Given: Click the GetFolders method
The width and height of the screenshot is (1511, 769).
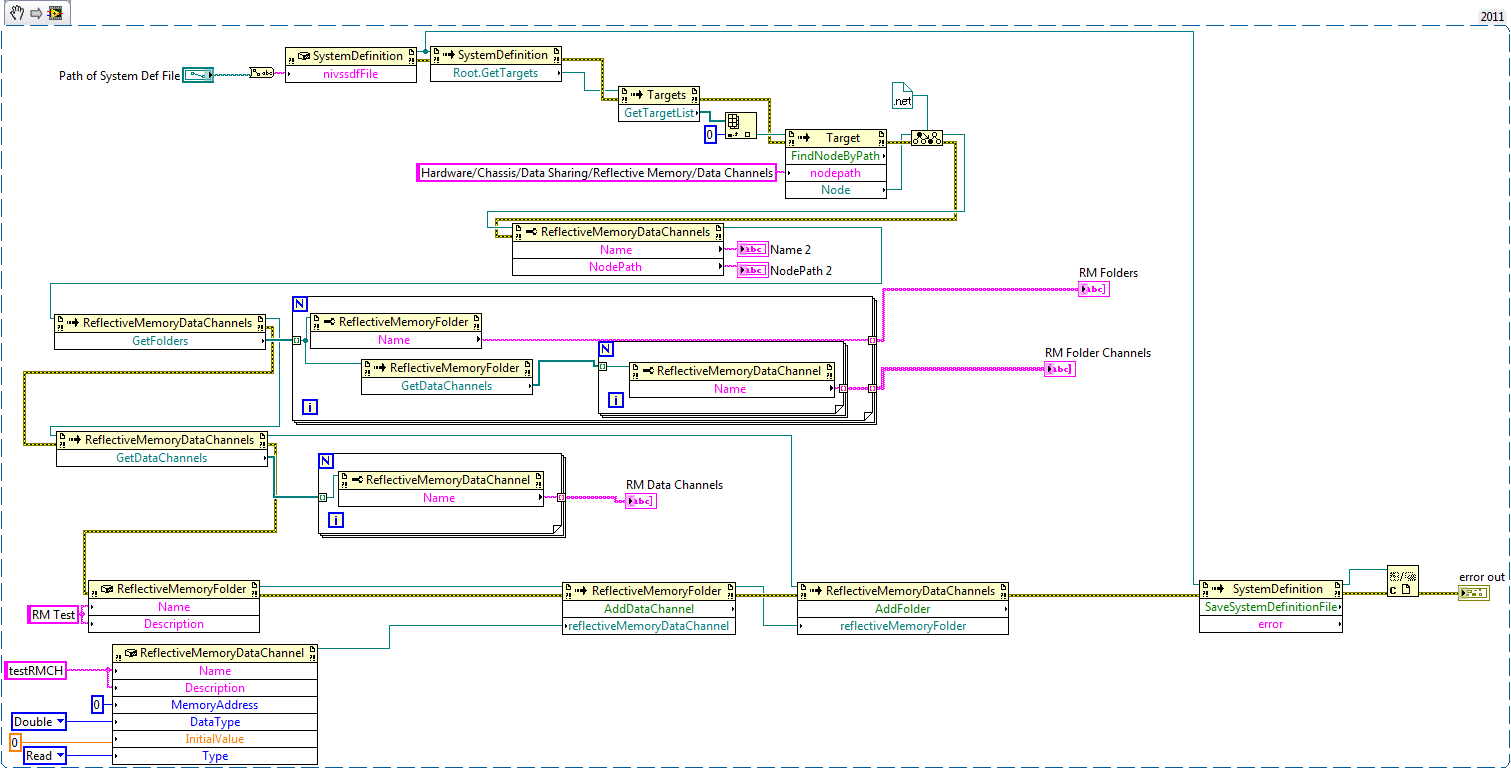Looking at the screenshot, I should [x=161, y=341].
